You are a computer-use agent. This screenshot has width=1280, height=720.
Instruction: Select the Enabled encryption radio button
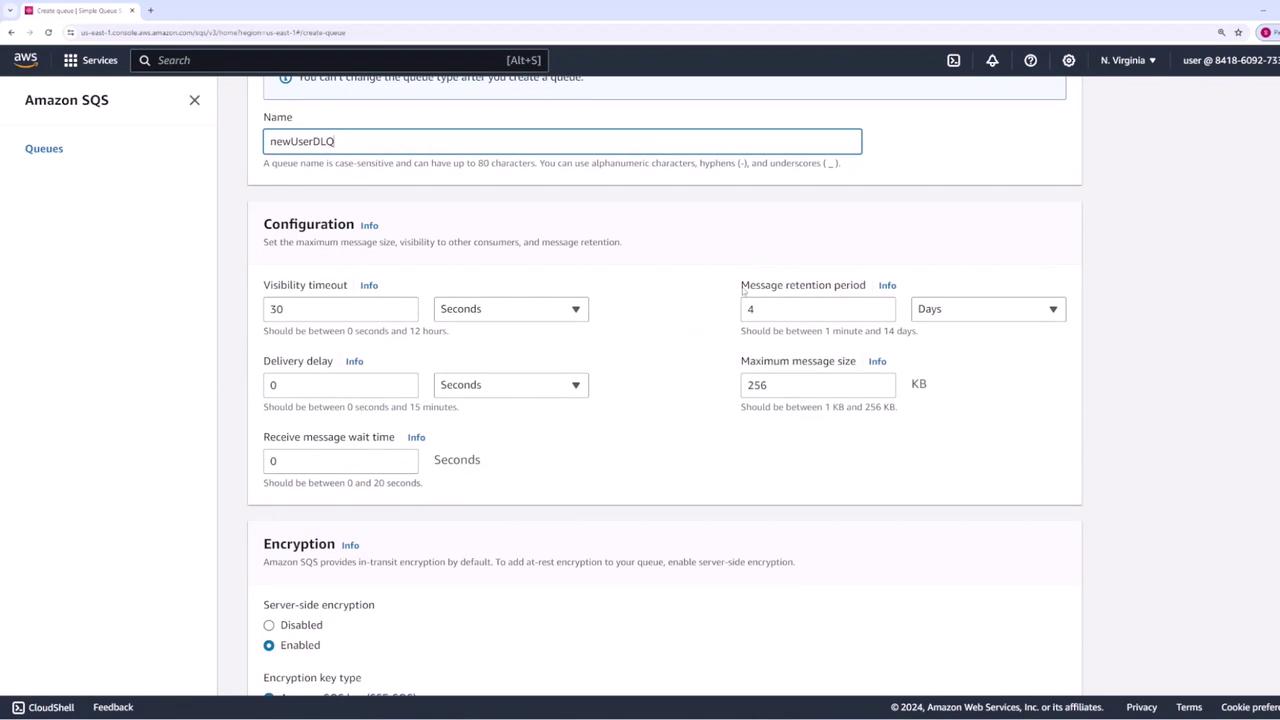[269, 645]
